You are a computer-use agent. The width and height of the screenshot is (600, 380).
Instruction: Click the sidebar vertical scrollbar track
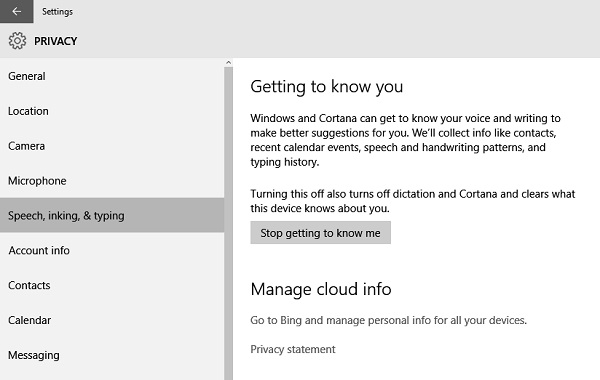click(x=228, y=223)
